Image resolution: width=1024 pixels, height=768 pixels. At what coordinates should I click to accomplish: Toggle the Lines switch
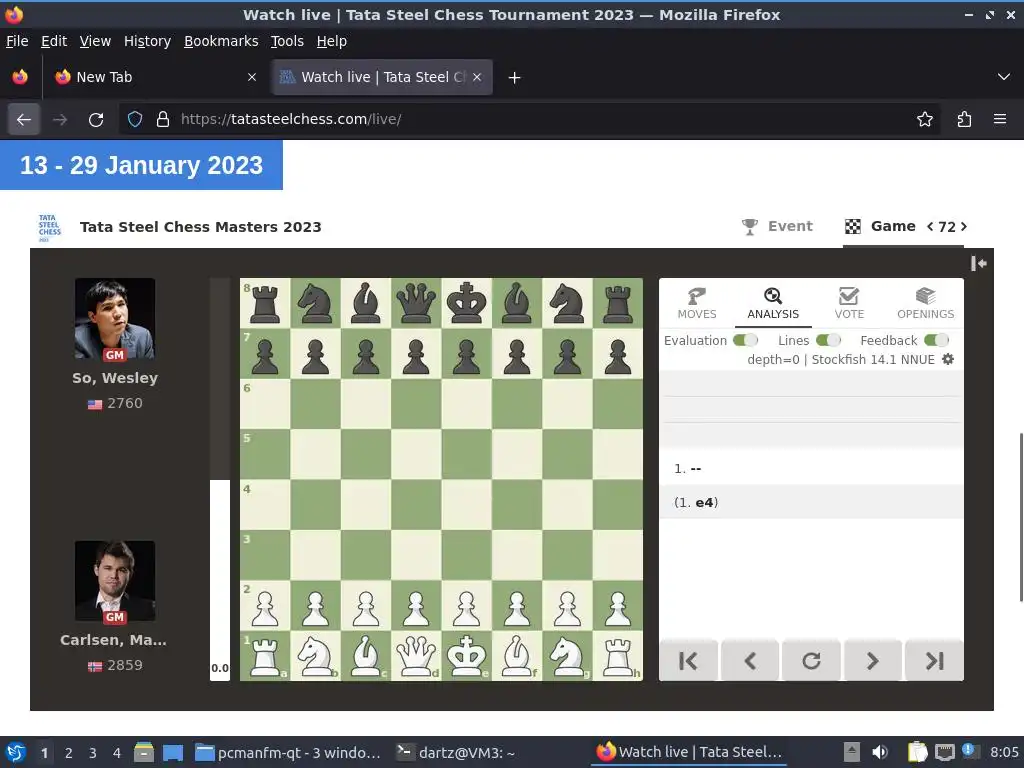point(828,340)
